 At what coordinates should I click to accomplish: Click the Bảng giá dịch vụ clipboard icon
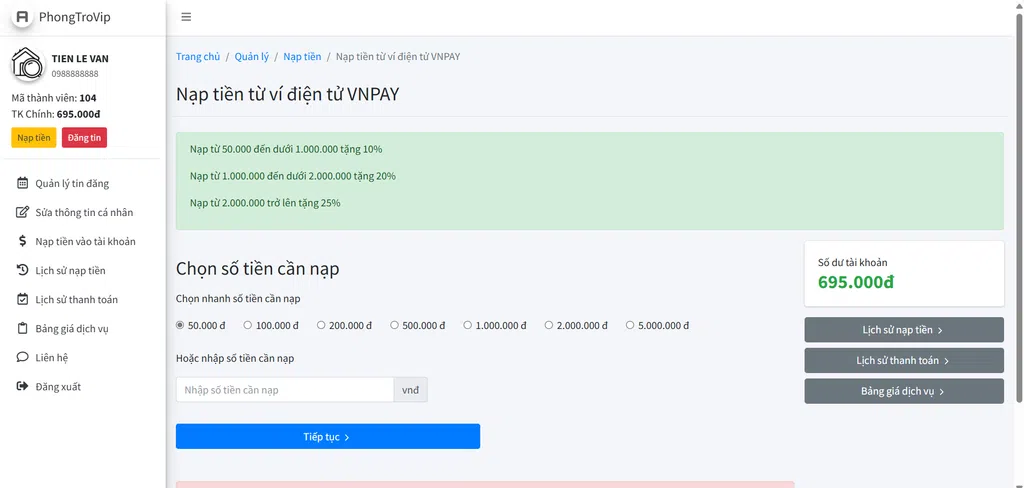(x=23, y=328)
